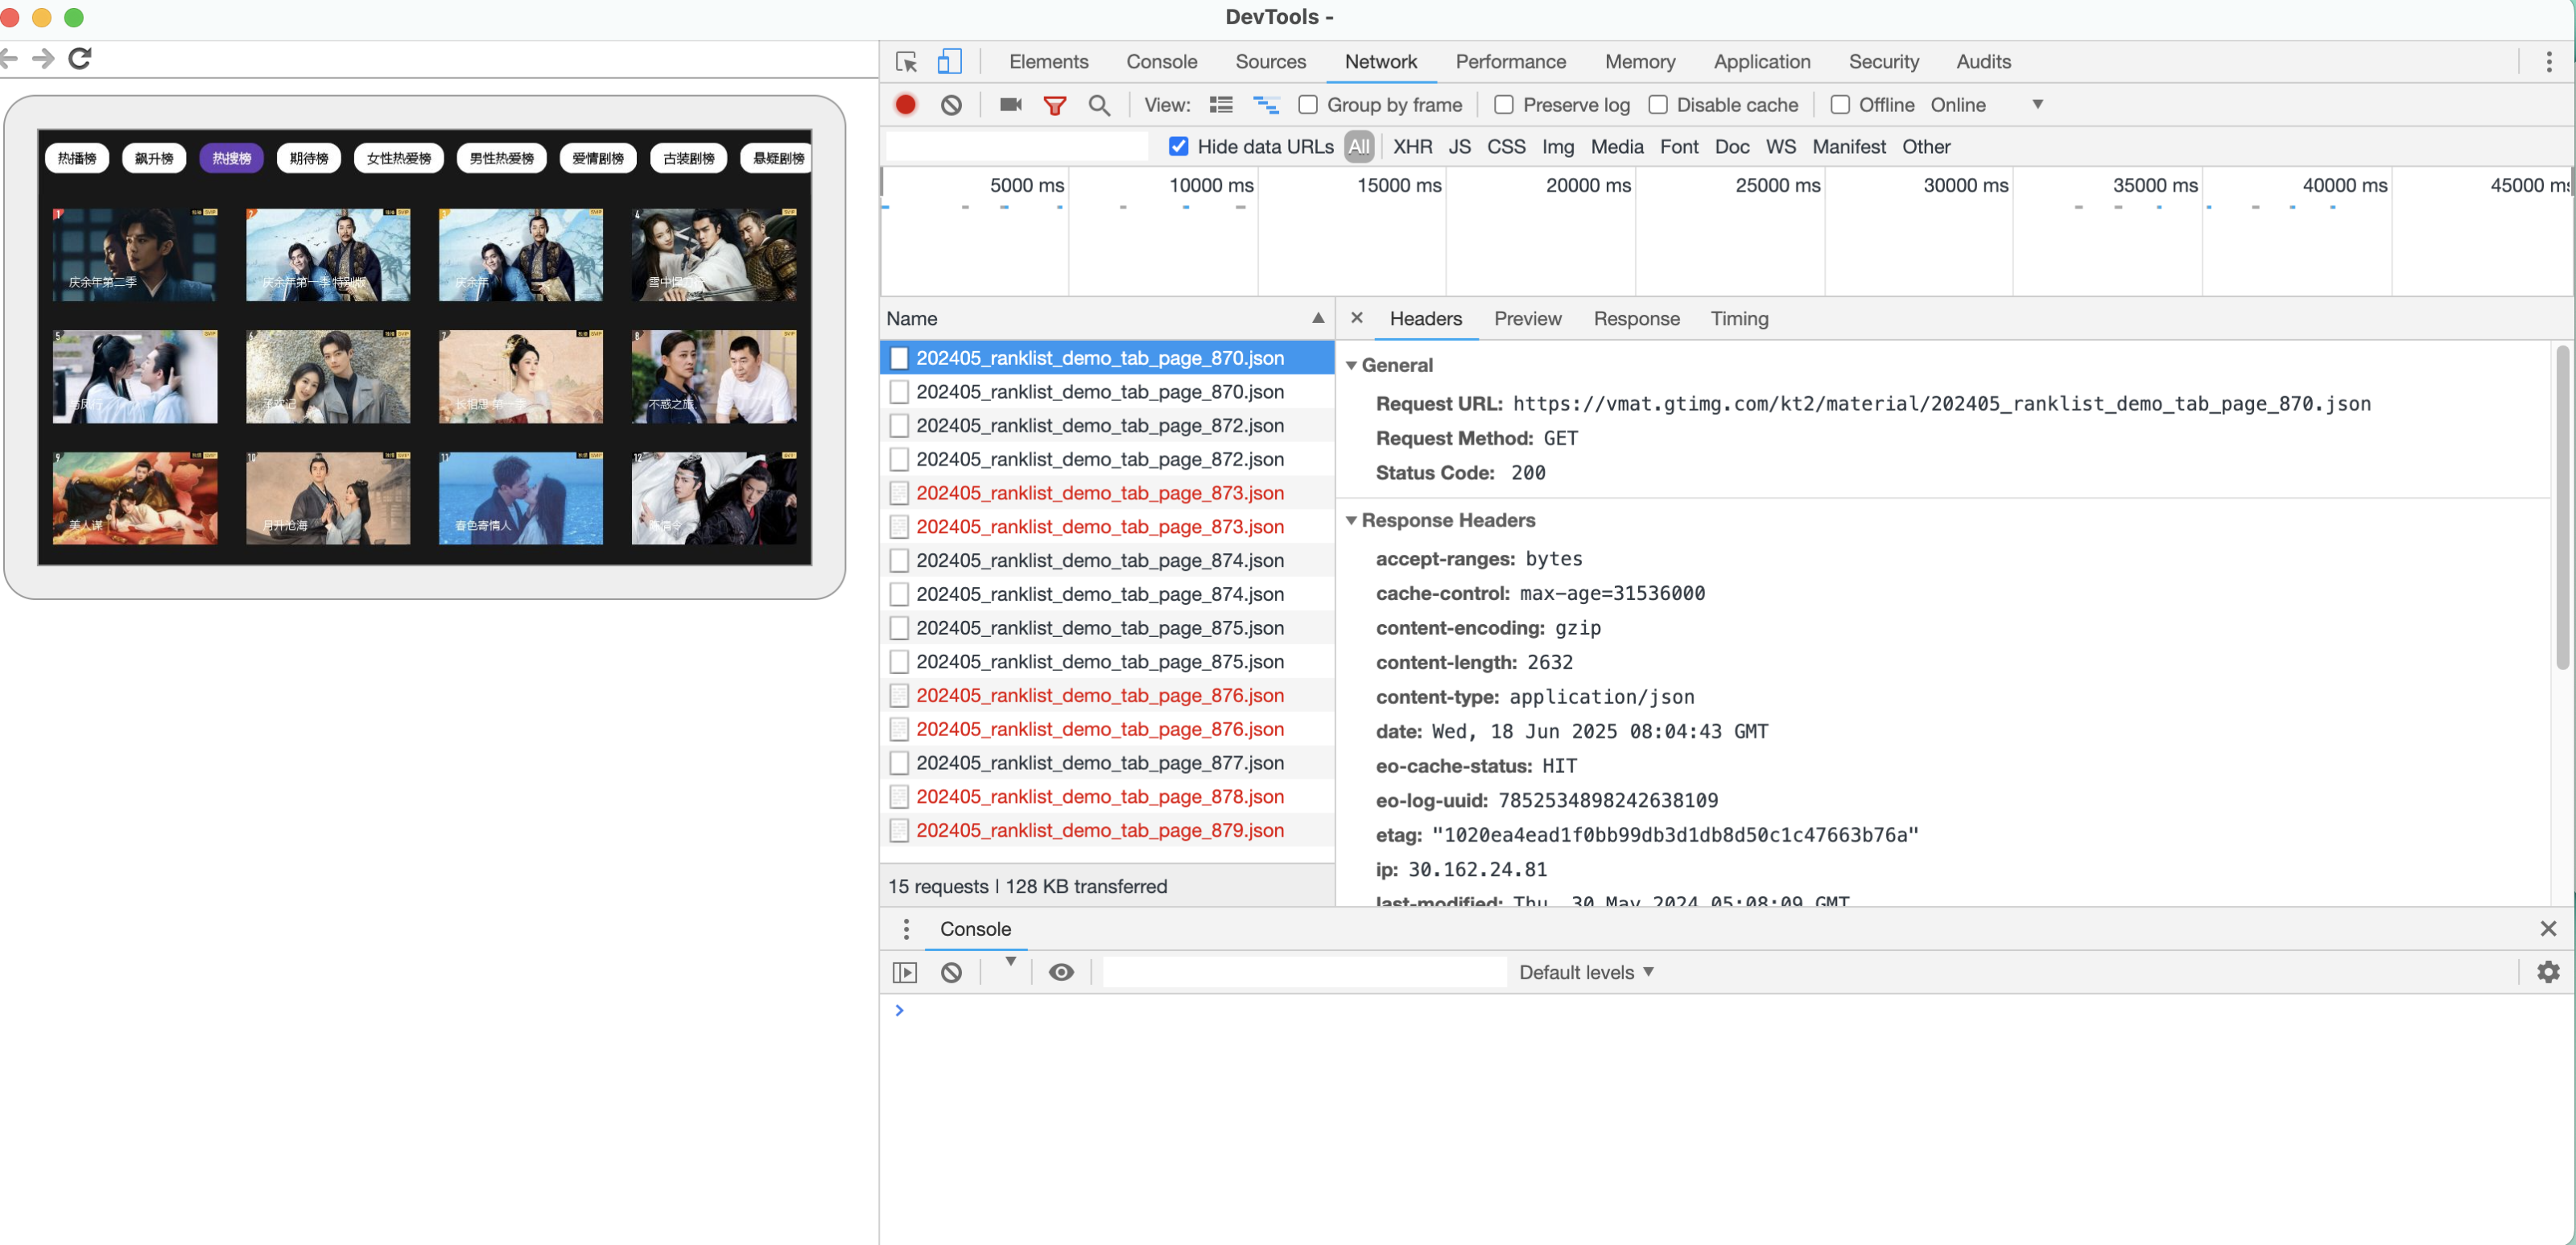Viewport: 2576px width, 1245px height.
Task: Toggle the network filter funnel icon
Action: 1054,105
